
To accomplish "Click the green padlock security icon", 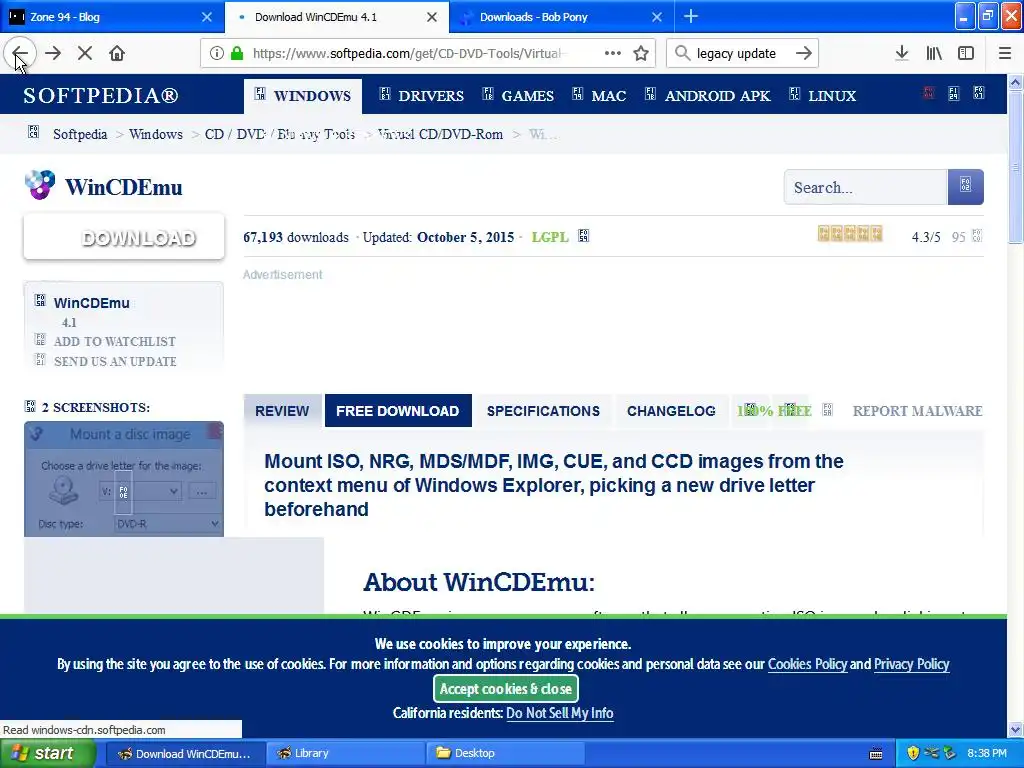I will [238, 54].
